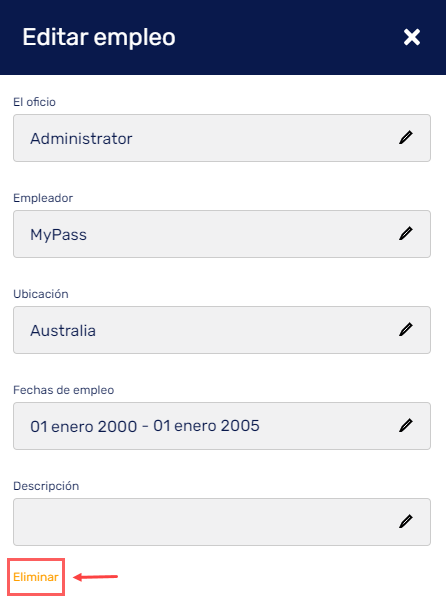Click the pencil icon in El oficio field
The image size is (446, 596).
(x=406, y=138)
